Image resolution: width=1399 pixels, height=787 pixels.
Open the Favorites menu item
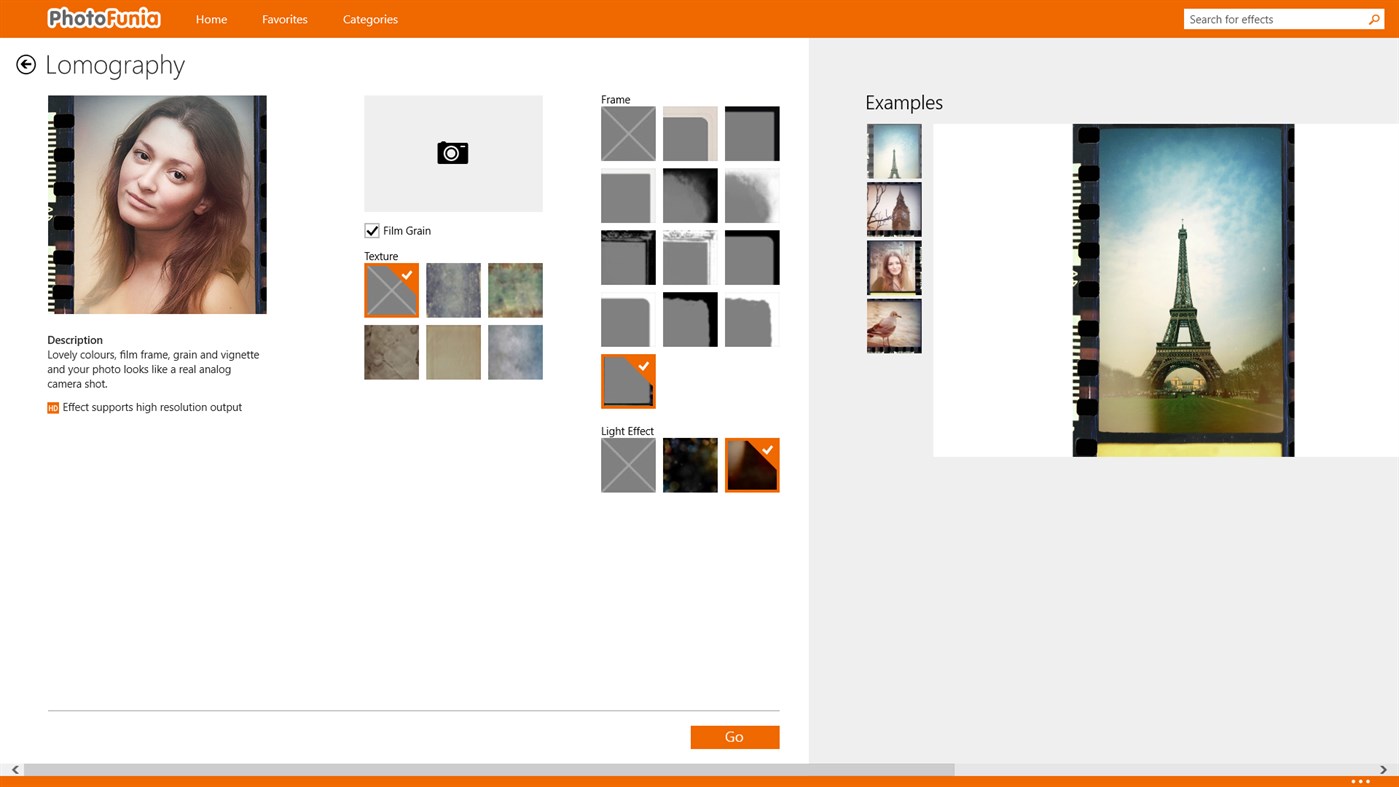(285, 19)
